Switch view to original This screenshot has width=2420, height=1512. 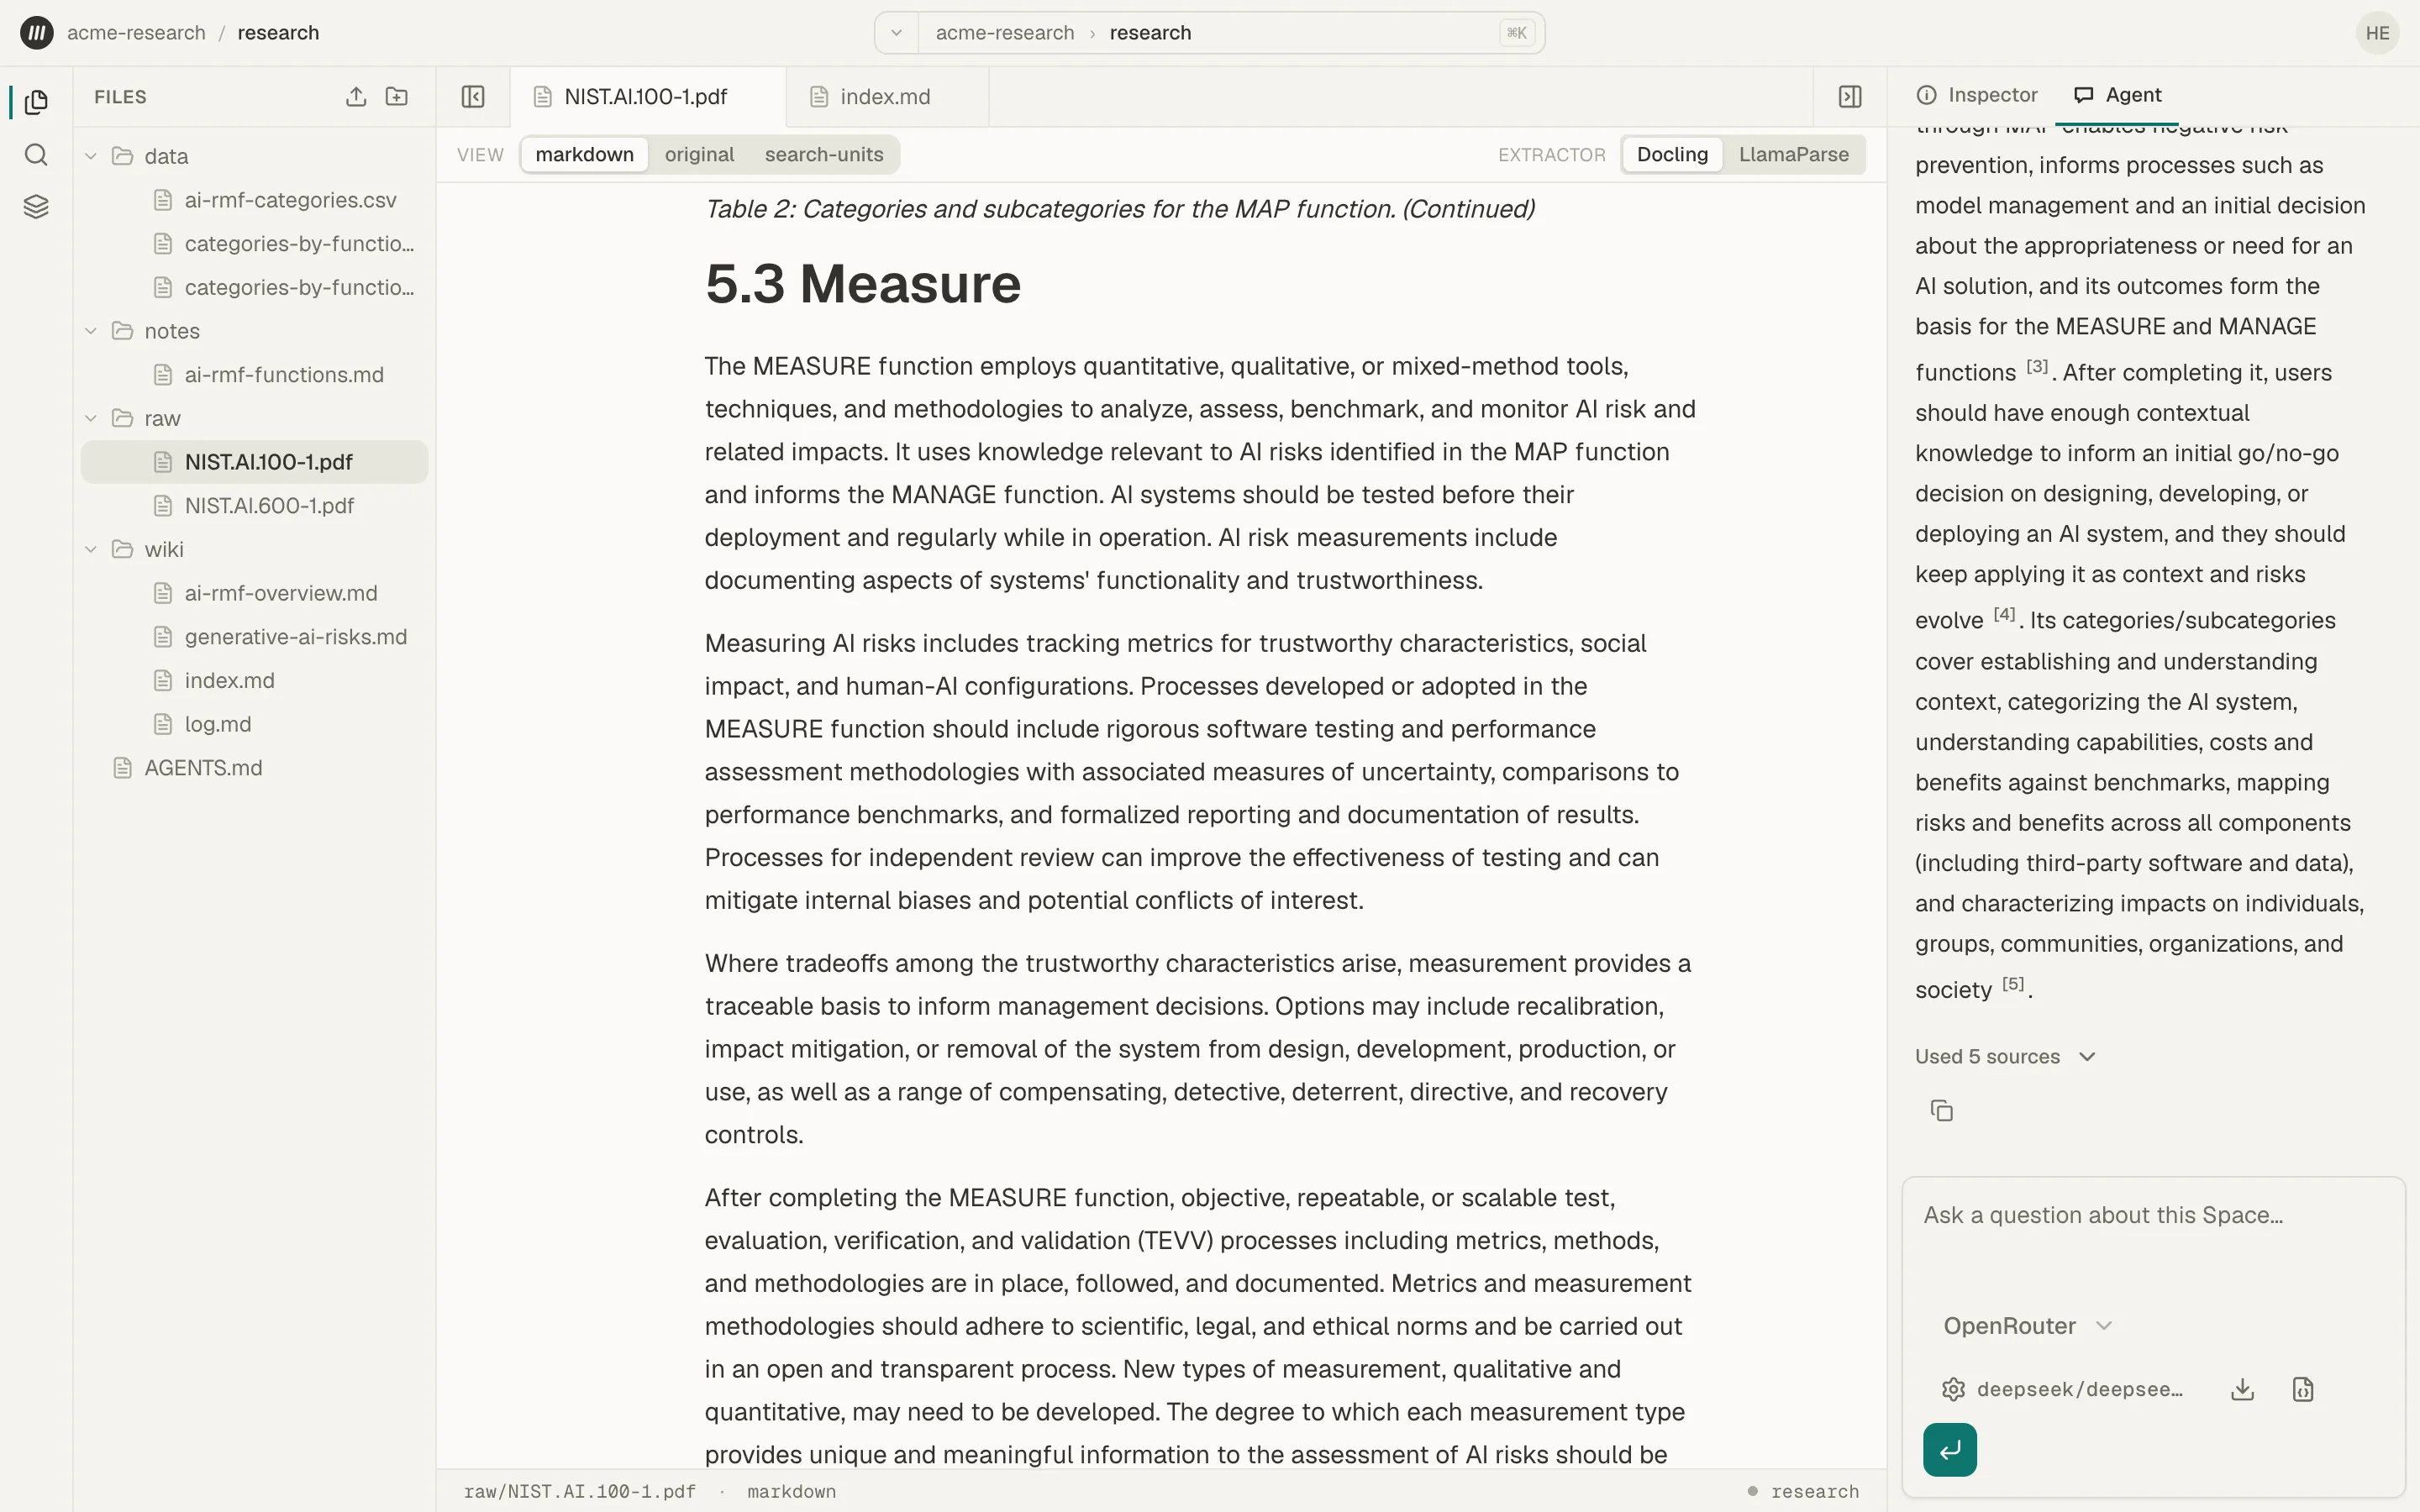(x=699, y=155)
